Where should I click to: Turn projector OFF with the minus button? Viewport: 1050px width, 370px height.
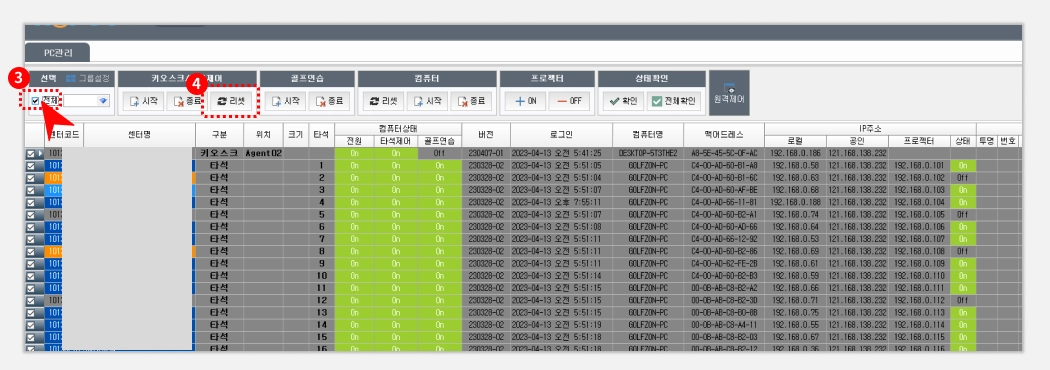569,102
